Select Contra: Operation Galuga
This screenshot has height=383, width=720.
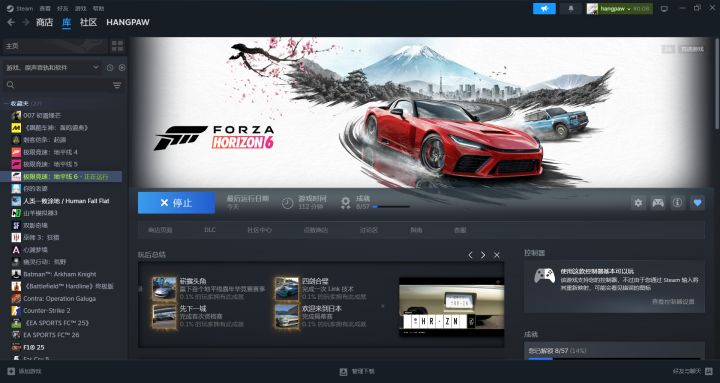pyautogui.click(x=62, y=299)
